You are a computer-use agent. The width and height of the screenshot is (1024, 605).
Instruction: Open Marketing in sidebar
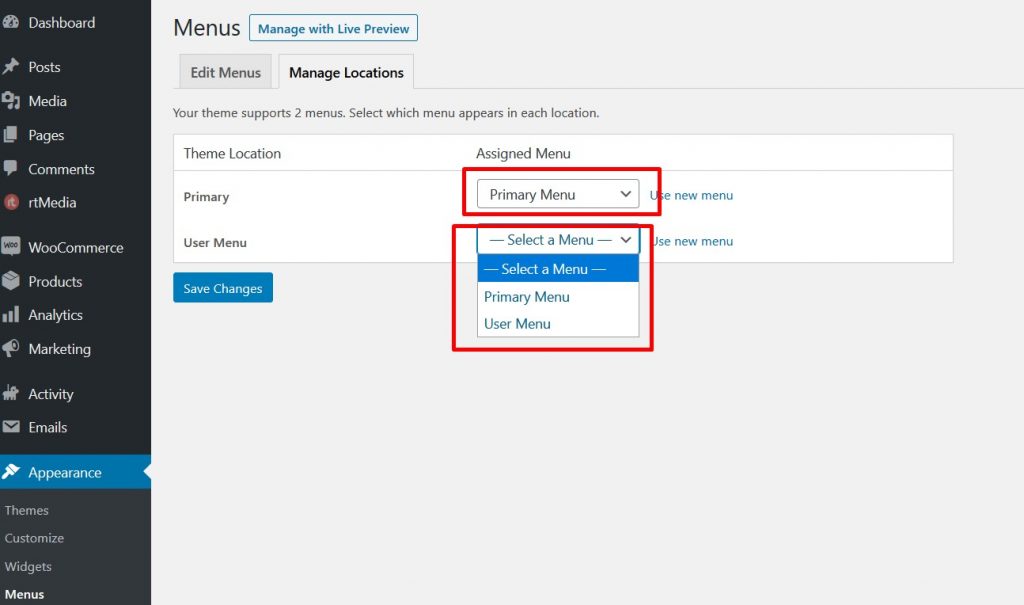[x=59, y=349]
